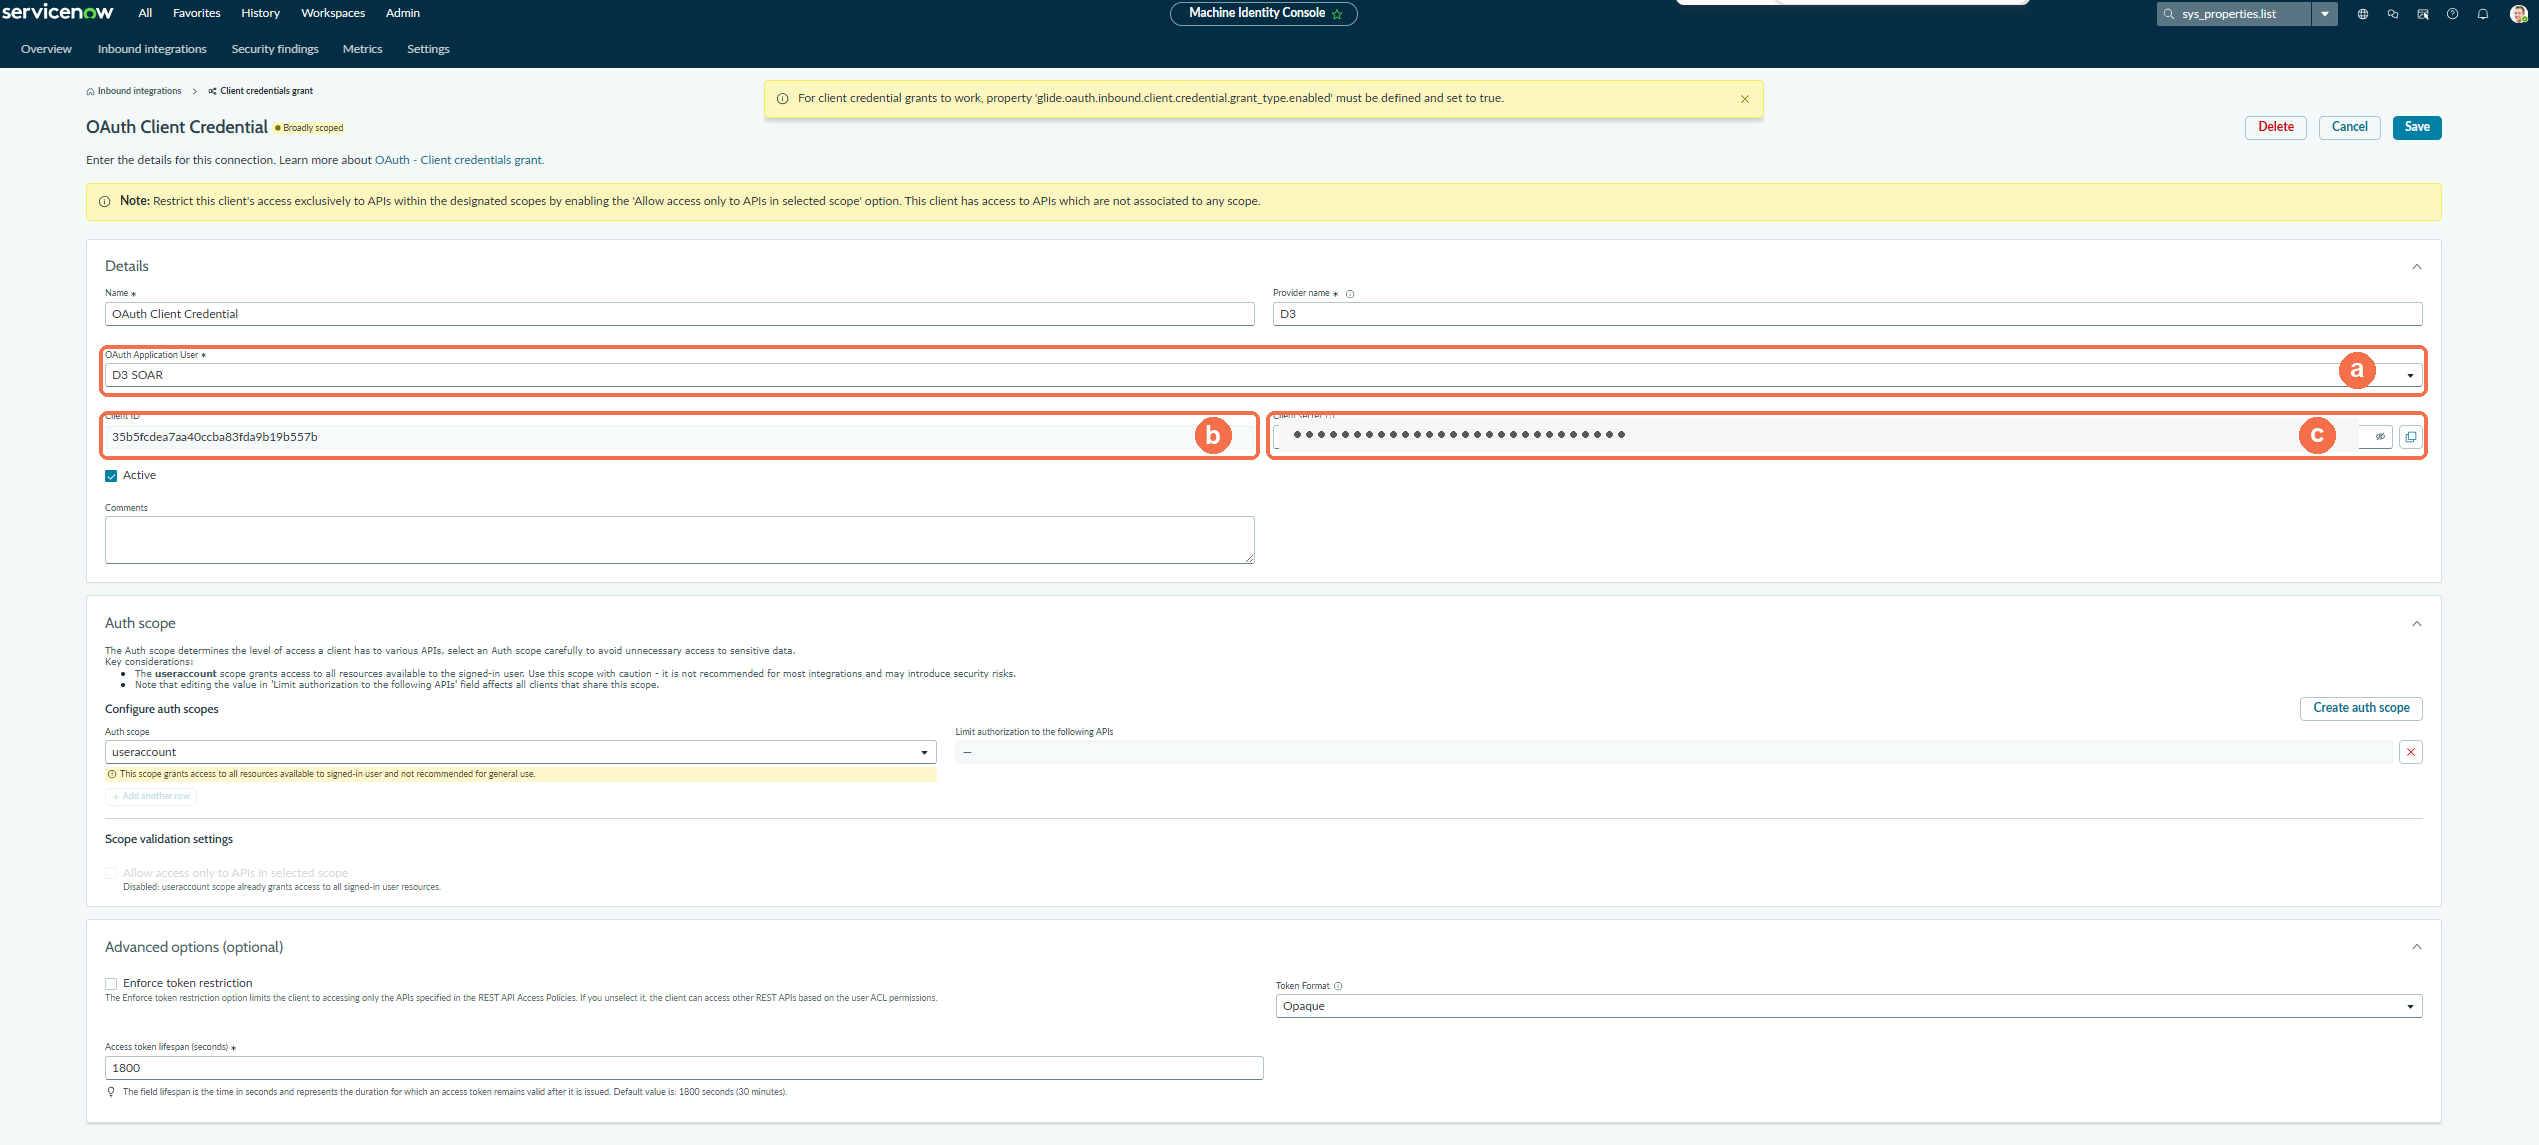2539x1145 pixels.
Task: Click into the Name field
Action: tap(679, 314)
